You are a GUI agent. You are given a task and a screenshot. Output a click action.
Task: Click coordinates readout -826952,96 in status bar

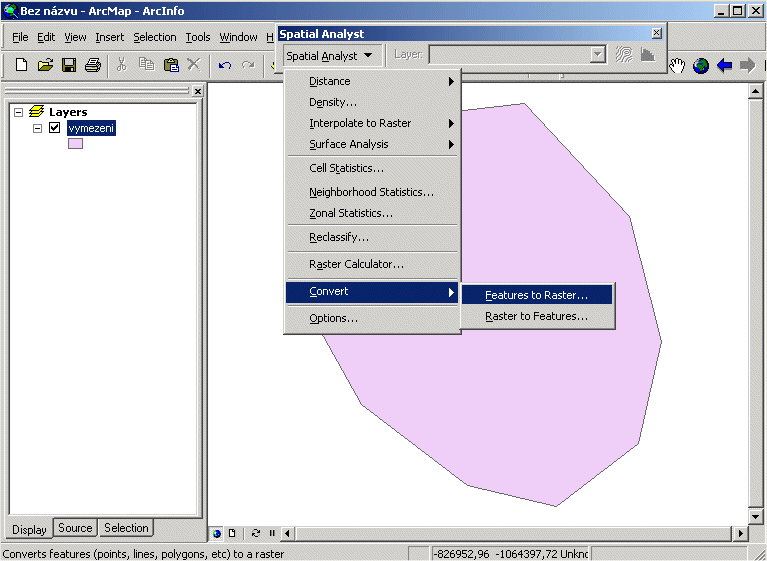coord(462,554)
